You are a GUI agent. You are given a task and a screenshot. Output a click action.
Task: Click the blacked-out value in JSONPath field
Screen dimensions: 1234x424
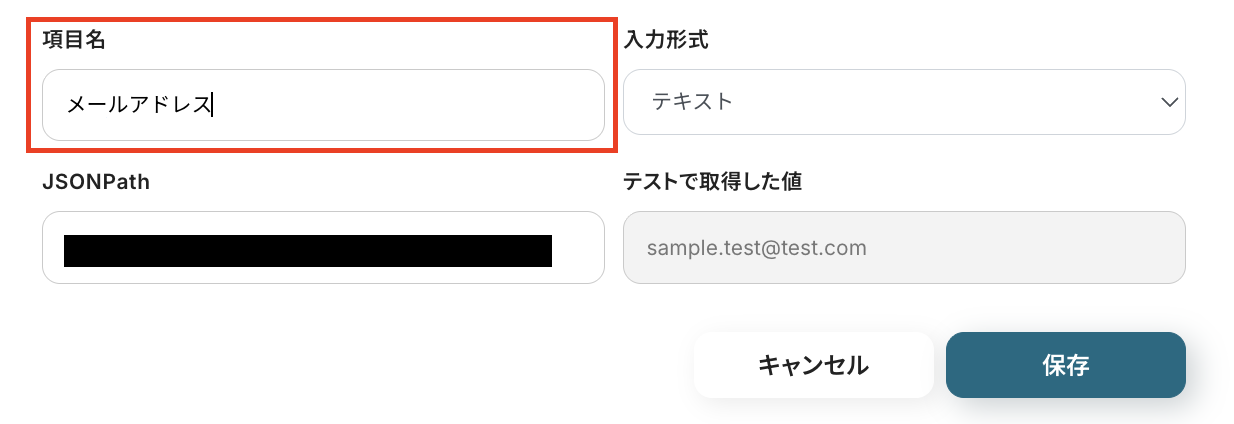click(x=307, y=251)
